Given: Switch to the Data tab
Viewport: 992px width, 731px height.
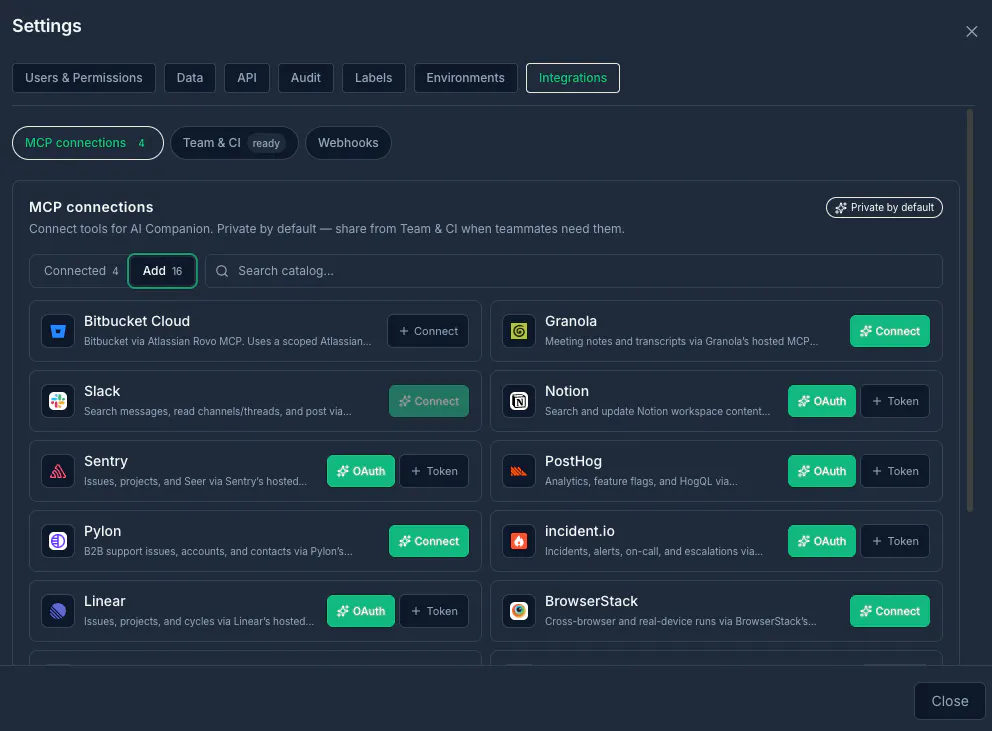Looking at the screenshot, I should (x=190, y=78).
